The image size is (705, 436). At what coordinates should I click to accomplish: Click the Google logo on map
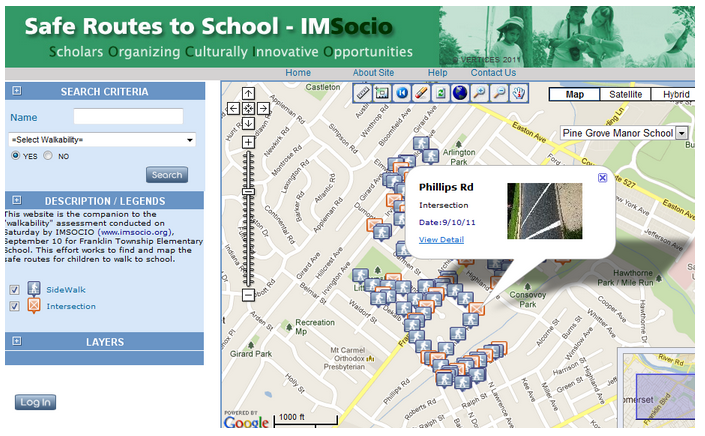(x=246, y=422)
